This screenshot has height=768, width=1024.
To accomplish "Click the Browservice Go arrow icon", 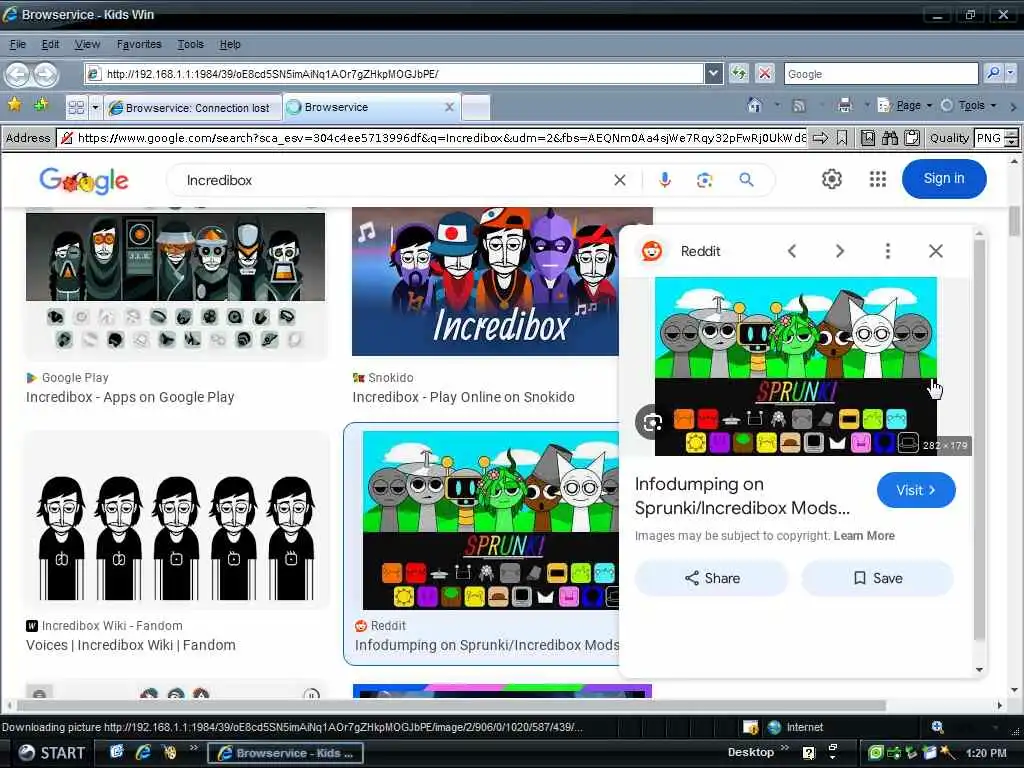I will tap(820, 138).
